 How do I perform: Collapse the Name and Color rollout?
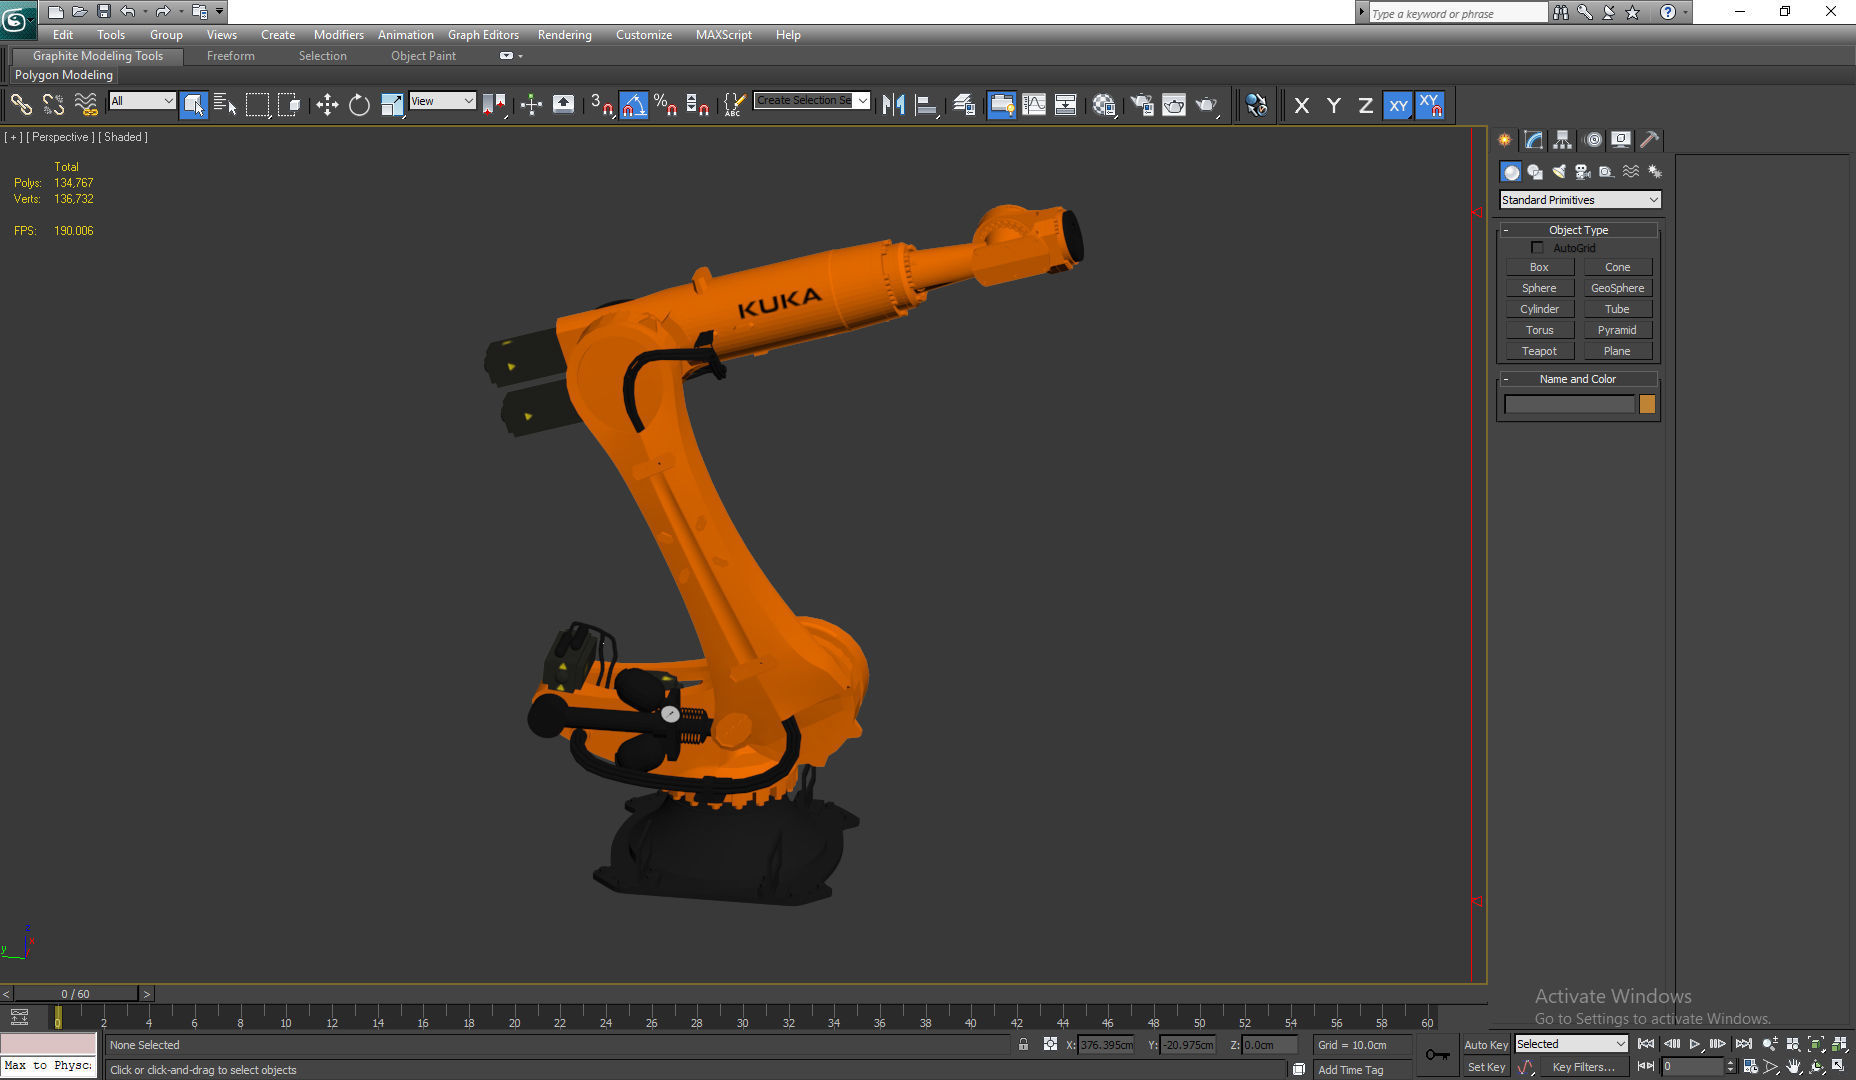pos(1578,379)
